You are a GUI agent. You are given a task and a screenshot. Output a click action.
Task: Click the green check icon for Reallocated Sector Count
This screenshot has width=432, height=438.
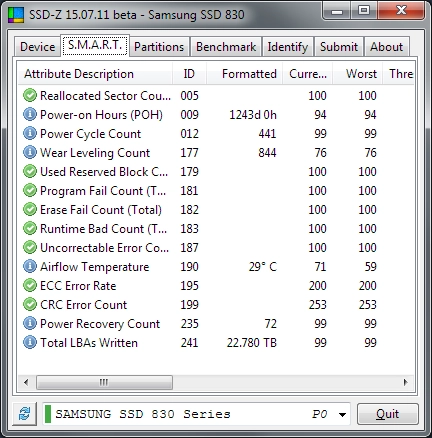30,95
